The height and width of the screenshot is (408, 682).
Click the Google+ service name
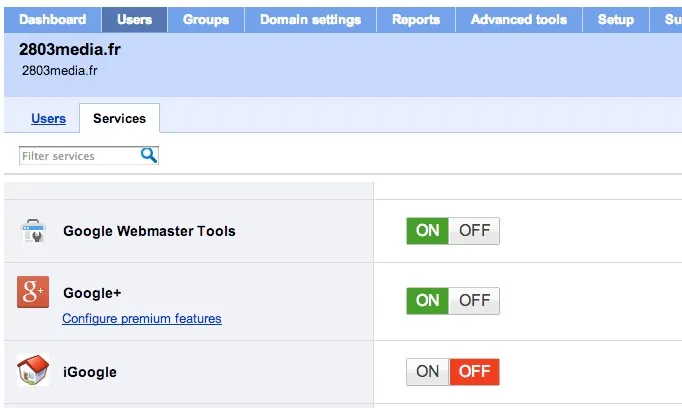pyautogui.click(x=92, y=293)
